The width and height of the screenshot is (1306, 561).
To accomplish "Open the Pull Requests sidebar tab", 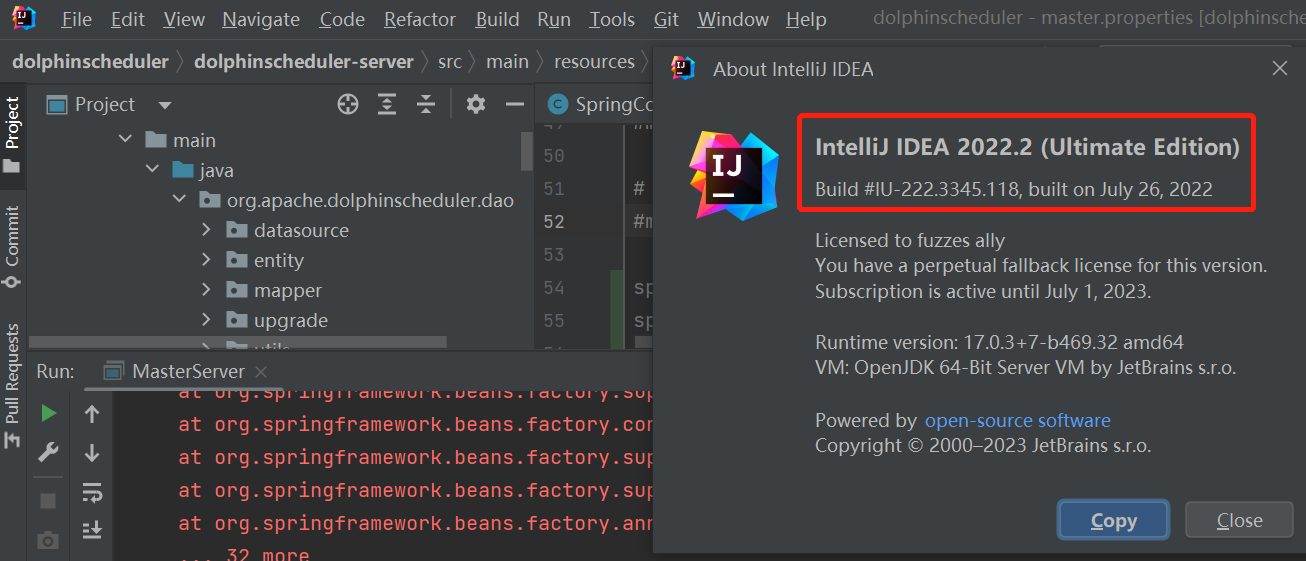I will coord(12,384).
